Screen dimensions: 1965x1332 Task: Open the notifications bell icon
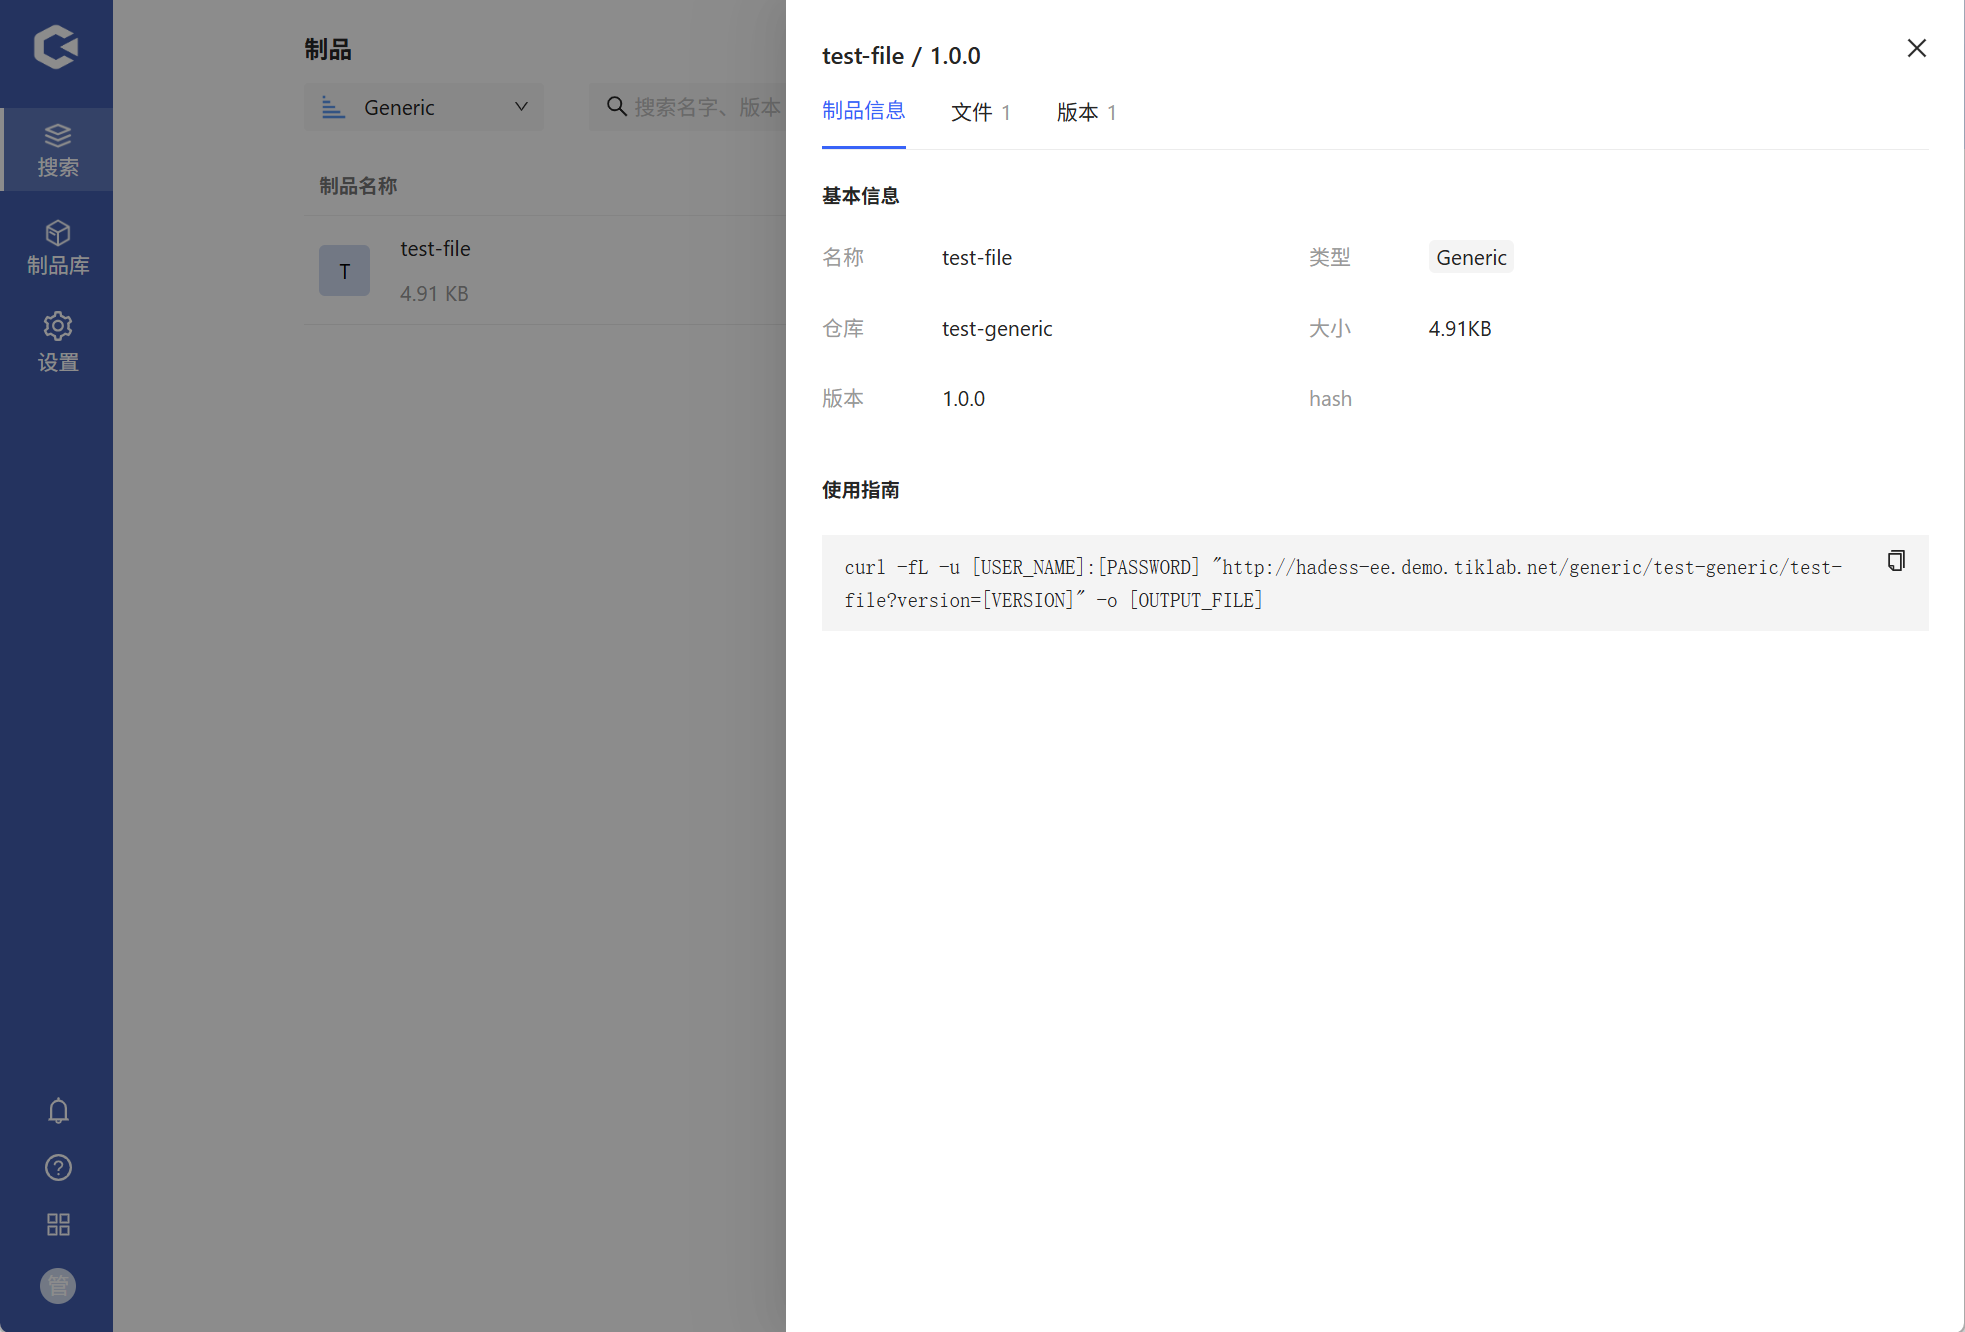coord(58,1111)
